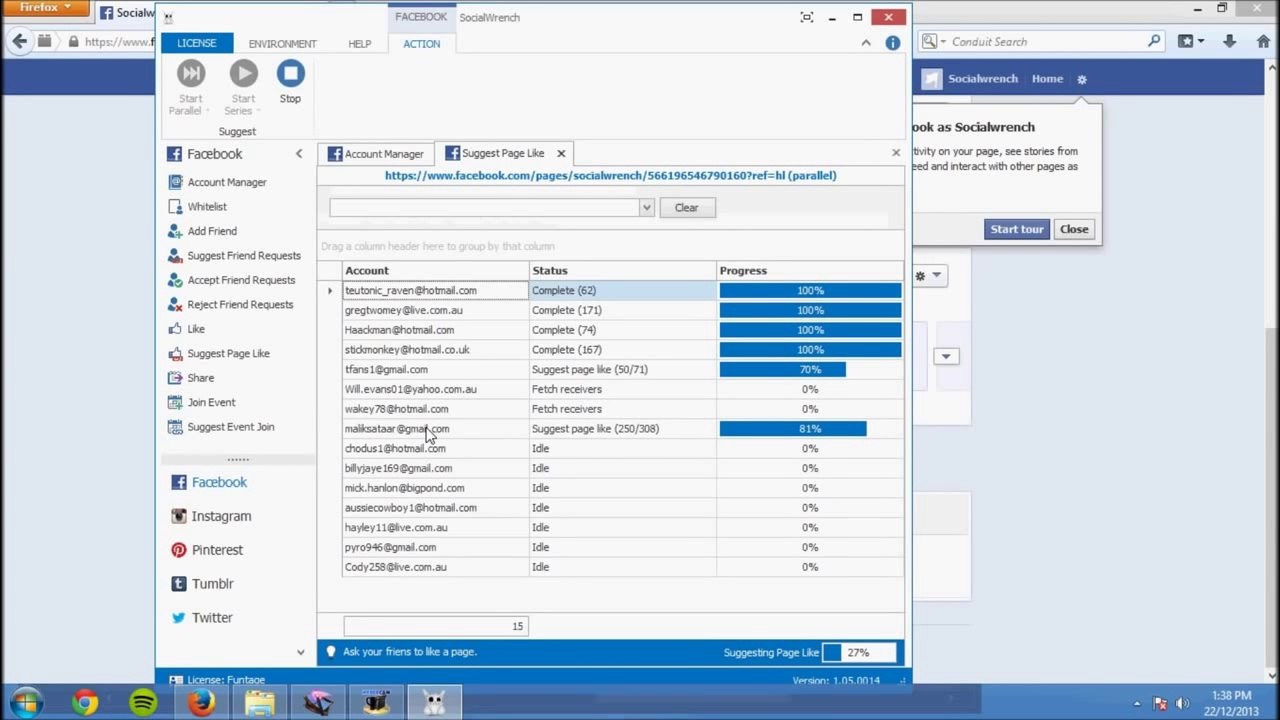Open the orange Firefox menu button
1280x720 pixels.
tap(47, 8)
